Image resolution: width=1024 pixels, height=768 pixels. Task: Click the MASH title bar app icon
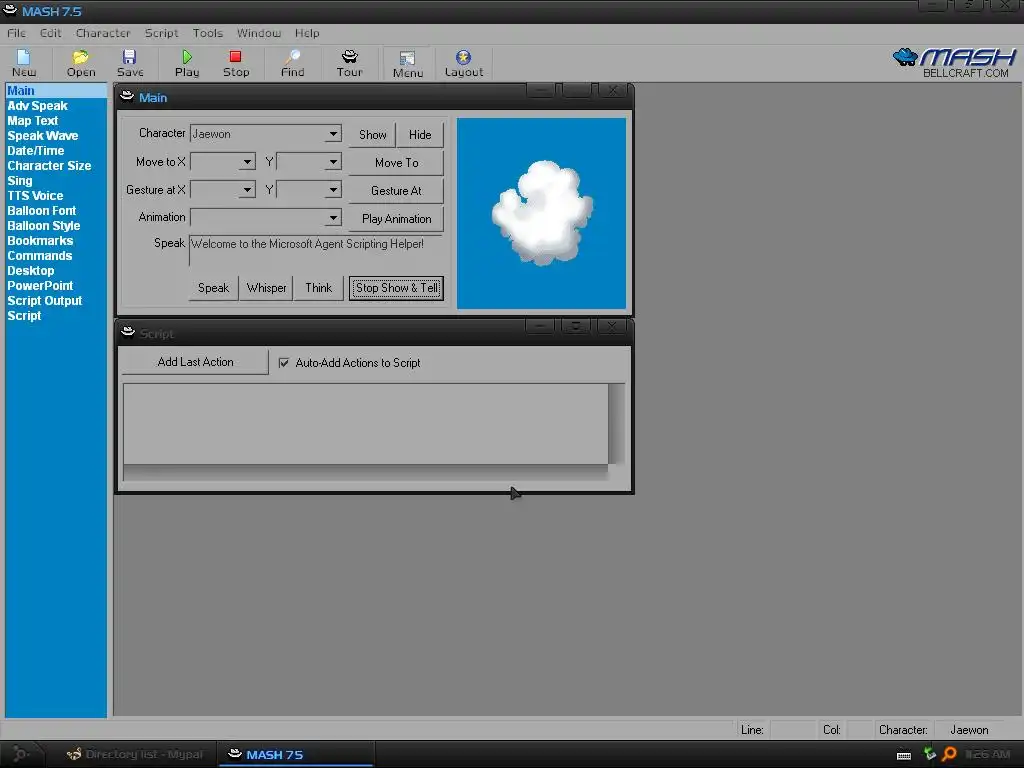point(10,10)
